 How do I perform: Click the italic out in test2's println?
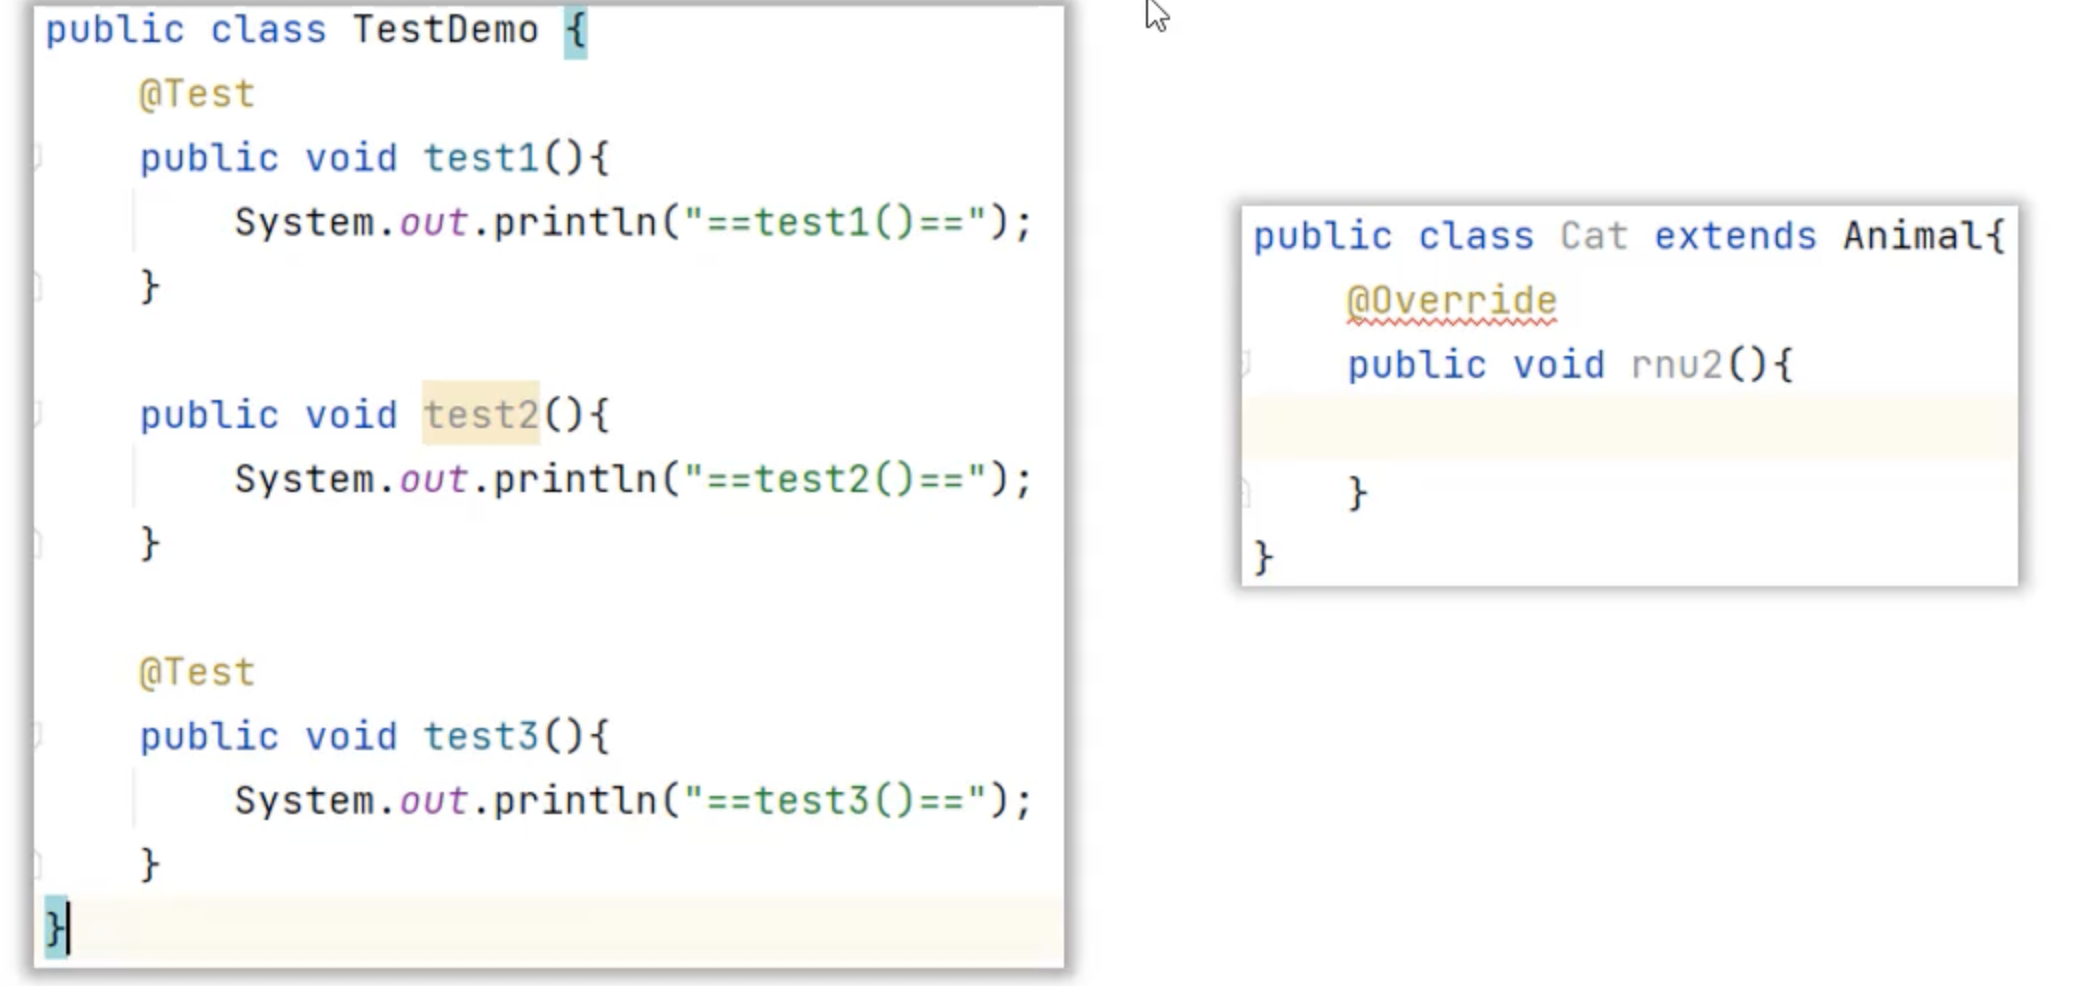(434, 479)
